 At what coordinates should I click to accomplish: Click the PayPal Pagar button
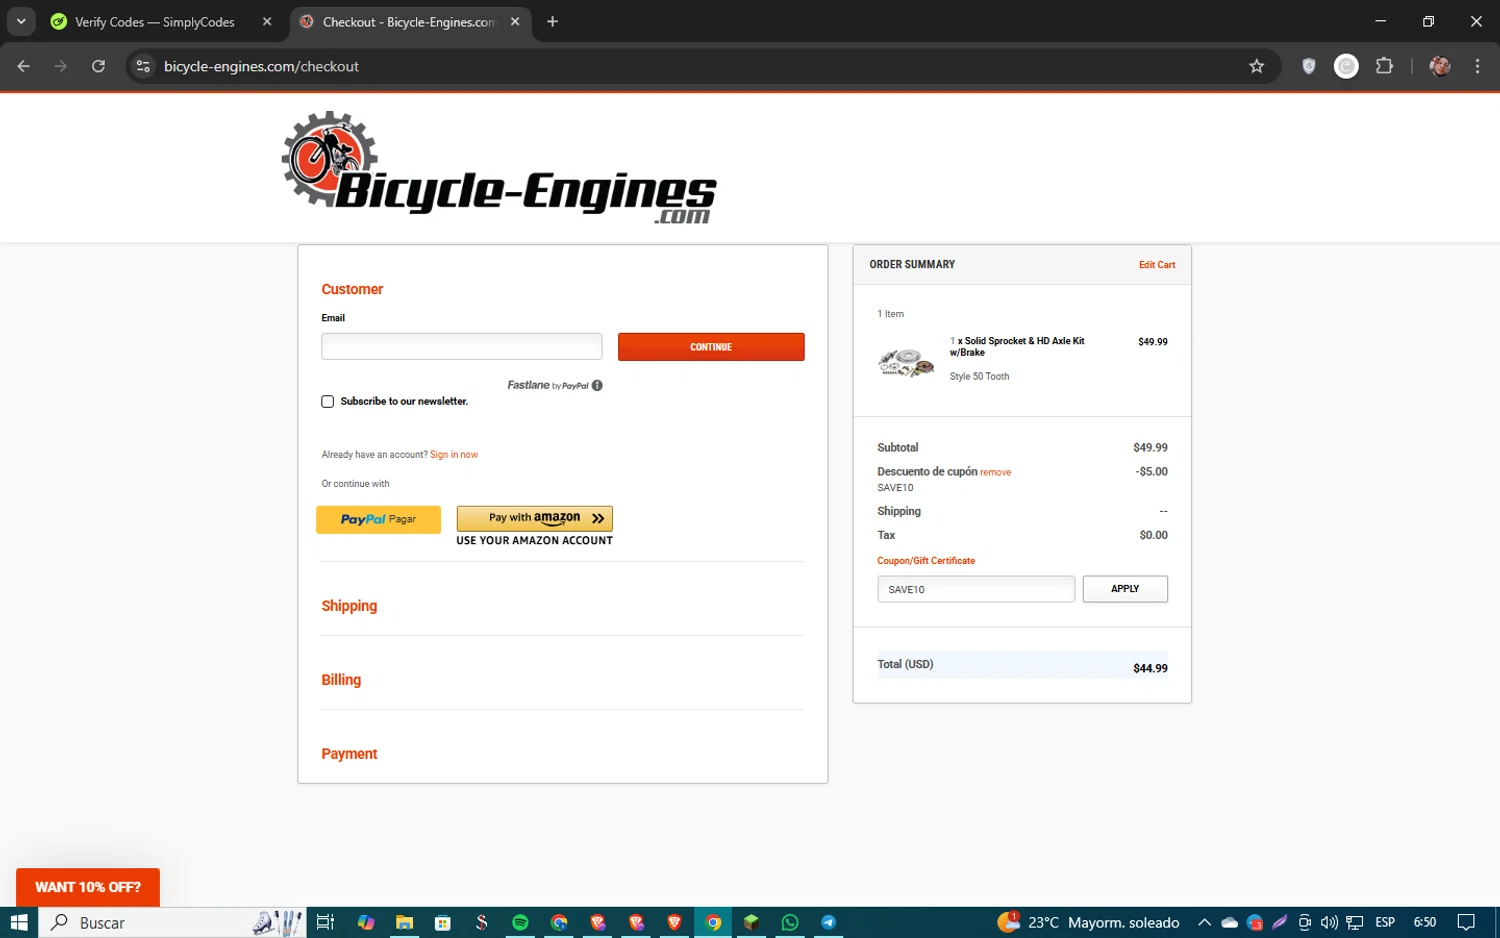coord(378,519)
